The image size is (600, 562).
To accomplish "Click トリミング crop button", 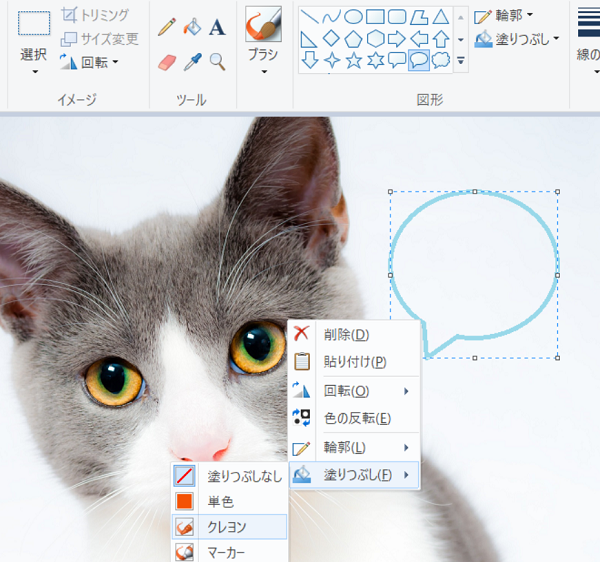I will [x=95, y=15].
